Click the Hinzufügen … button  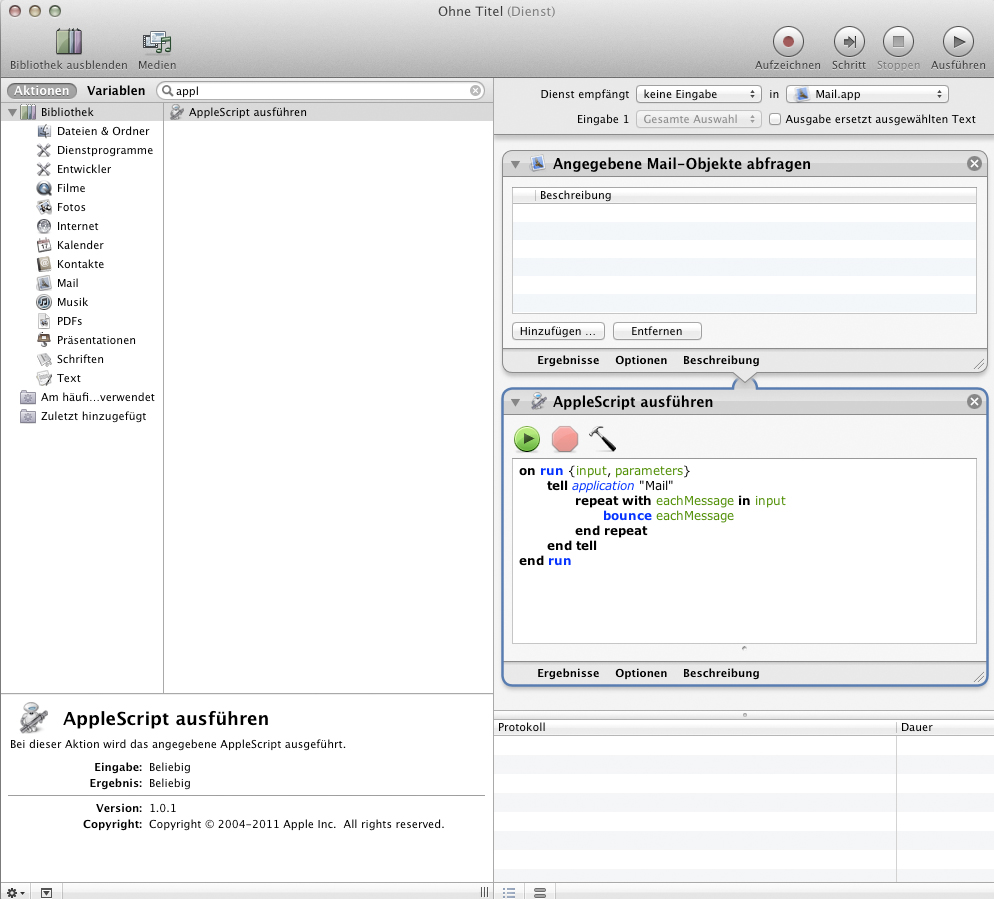[x=558, y=331]
